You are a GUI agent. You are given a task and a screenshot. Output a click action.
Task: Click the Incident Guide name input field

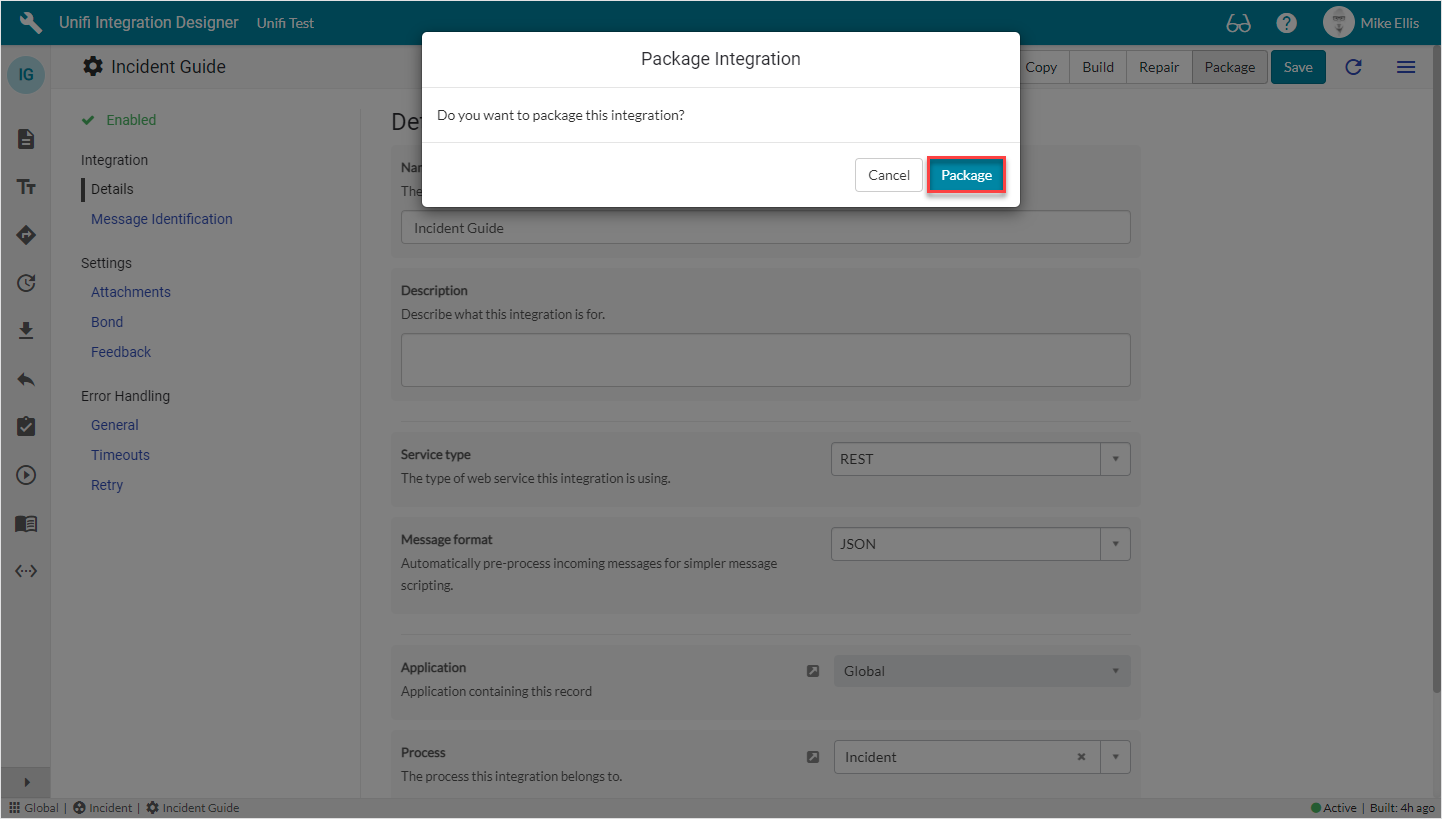coord(765,227)
